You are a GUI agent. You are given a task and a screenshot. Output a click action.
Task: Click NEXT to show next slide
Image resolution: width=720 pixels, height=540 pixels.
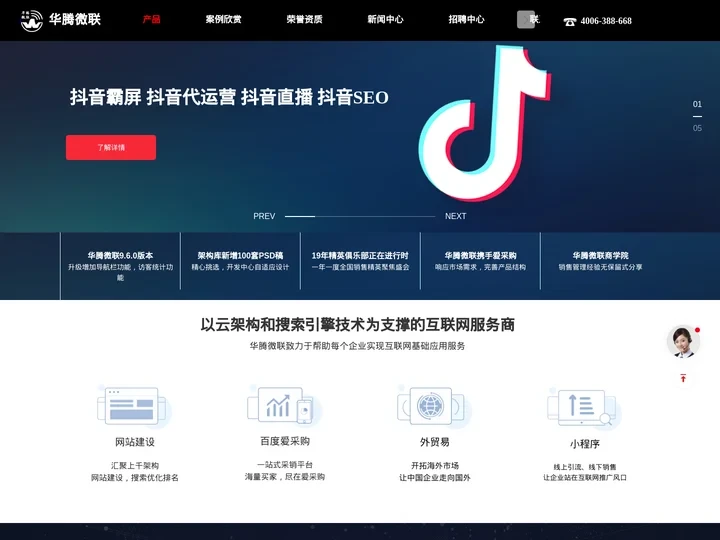(x=456, y=216)
